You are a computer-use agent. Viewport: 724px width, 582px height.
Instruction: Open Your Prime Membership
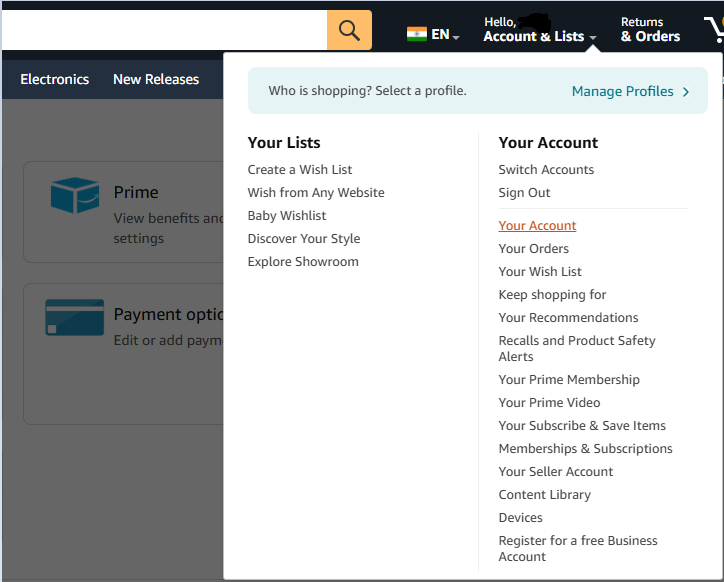[569, 380]
